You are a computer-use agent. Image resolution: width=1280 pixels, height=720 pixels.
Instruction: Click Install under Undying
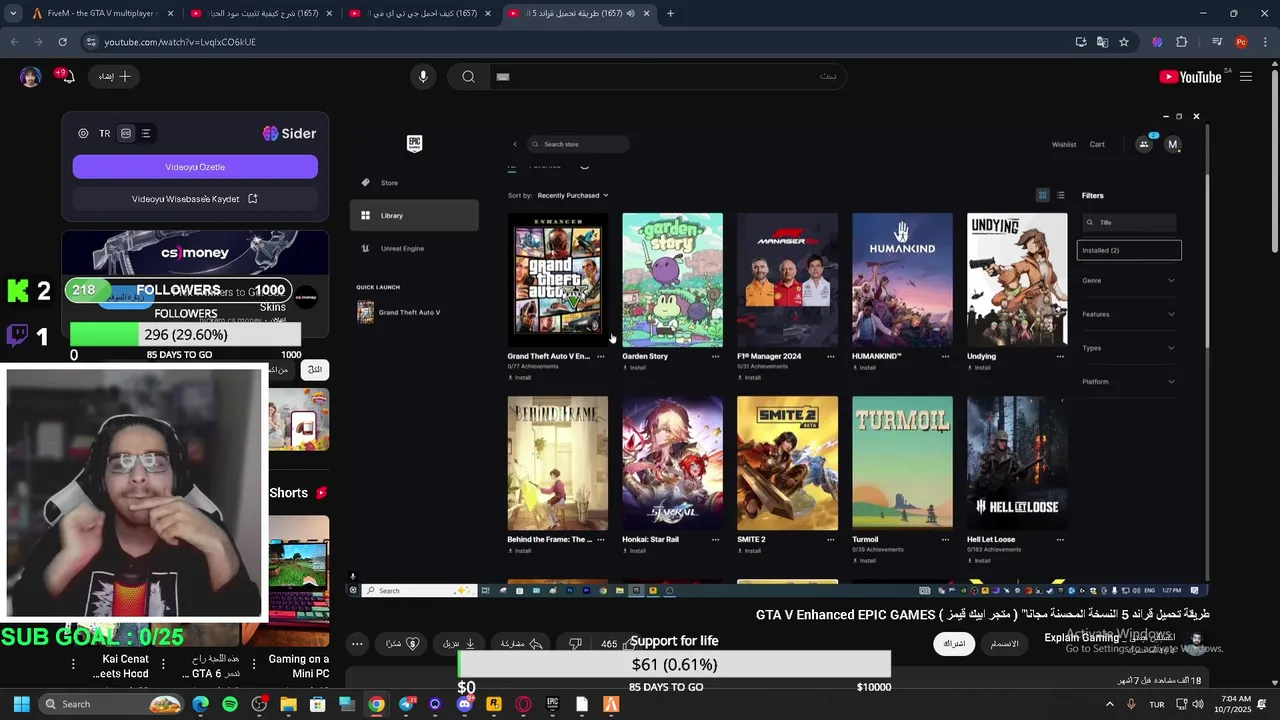(x=980, y=368)
